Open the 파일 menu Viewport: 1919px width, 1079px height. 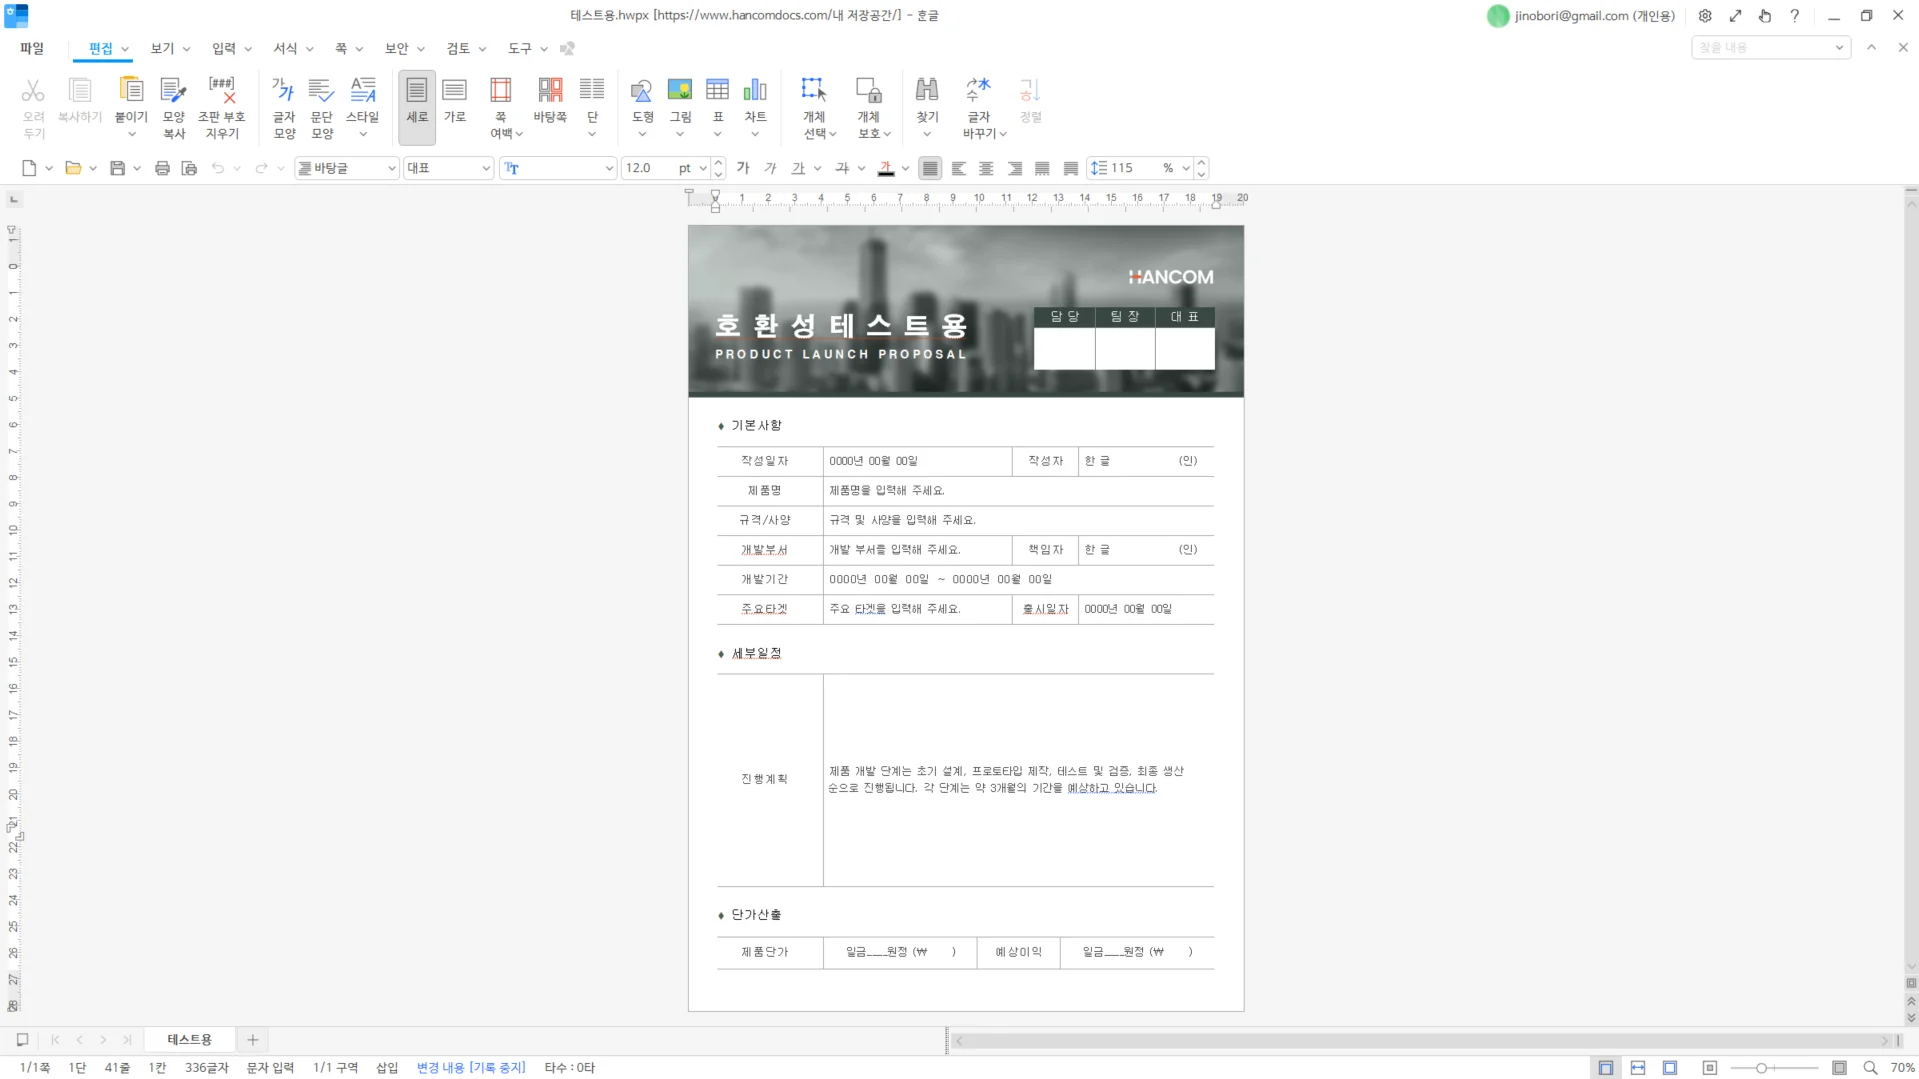32,48
